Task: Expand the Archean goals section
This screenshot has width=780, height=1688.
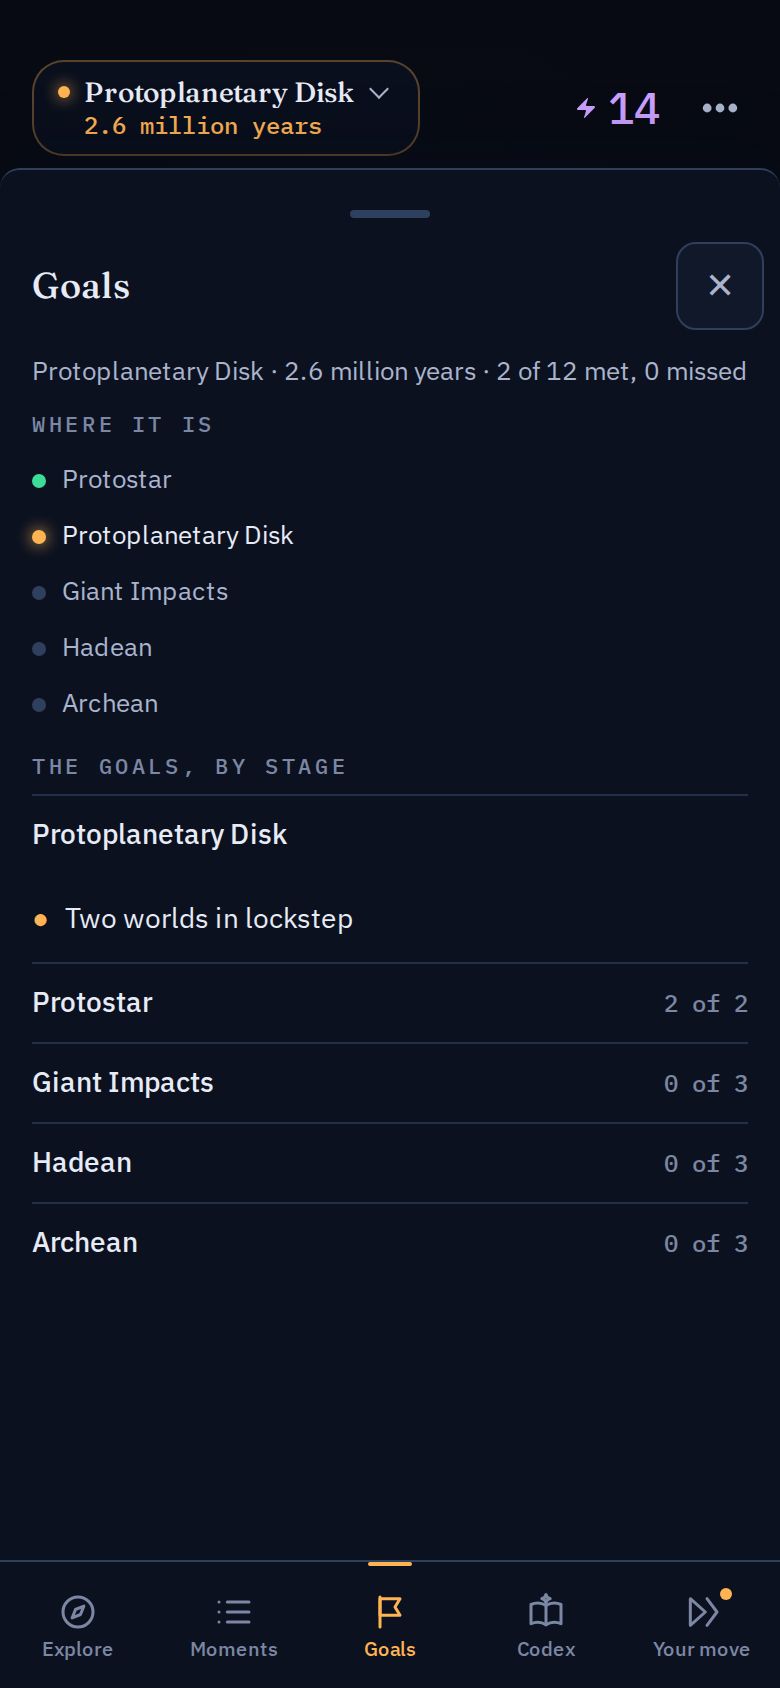Action: pos(390,1243)
